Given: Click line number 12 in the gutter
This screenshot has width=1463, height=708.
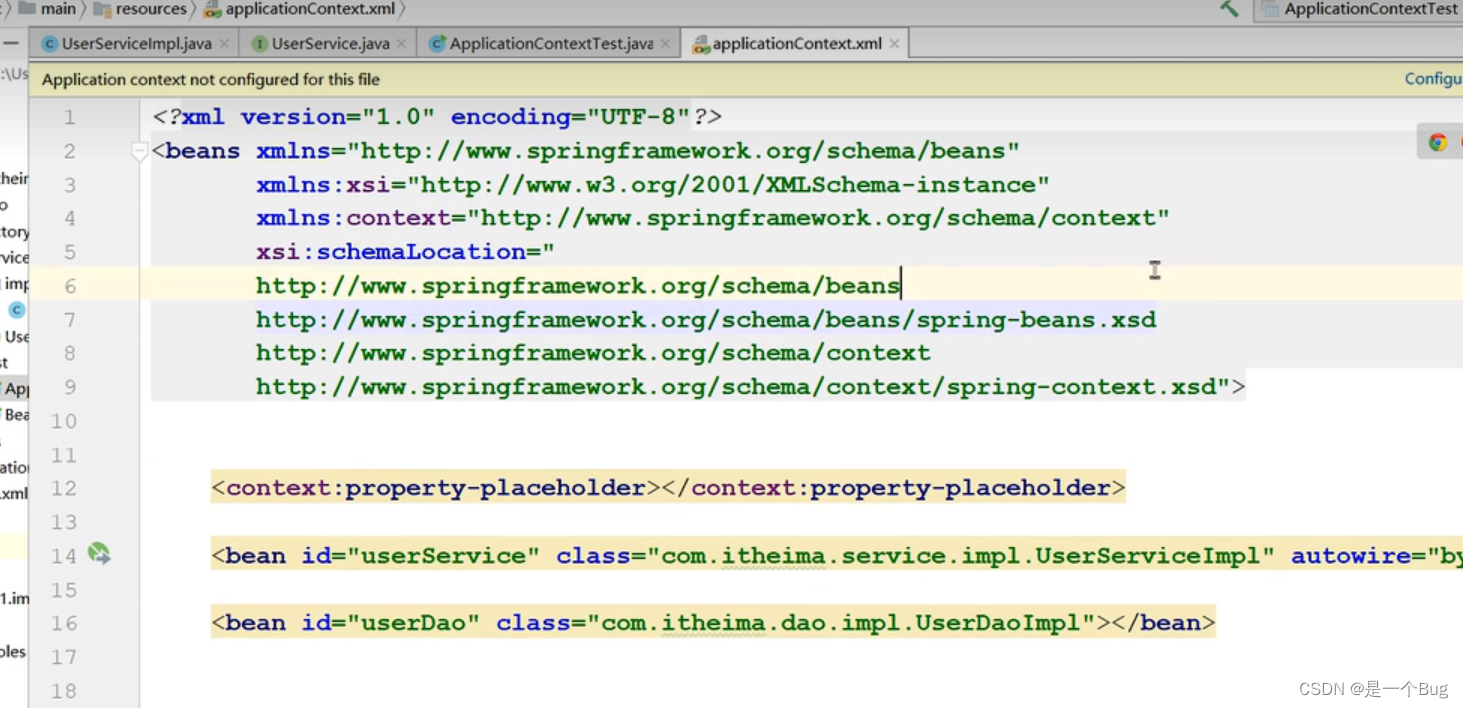Looking at the screenshot, I should [x=64, y=488].
